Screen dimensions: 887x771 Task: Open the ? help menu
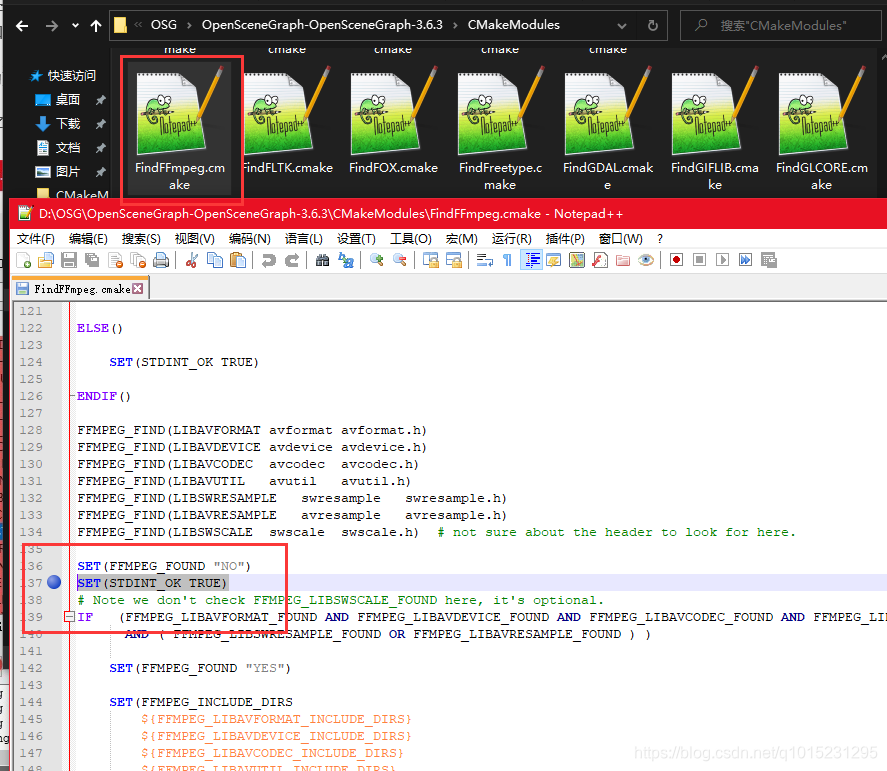pyautogui.click(x=660, y=239)
